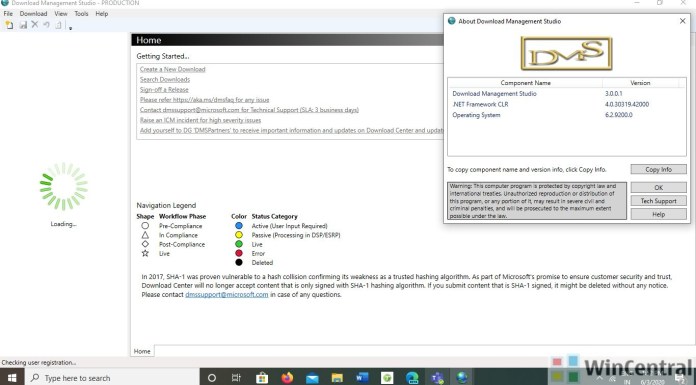Image resolution: width=696 pixels, height=385 pixels.
Task: Click the red Error status color dot
Action: [239, 253]
